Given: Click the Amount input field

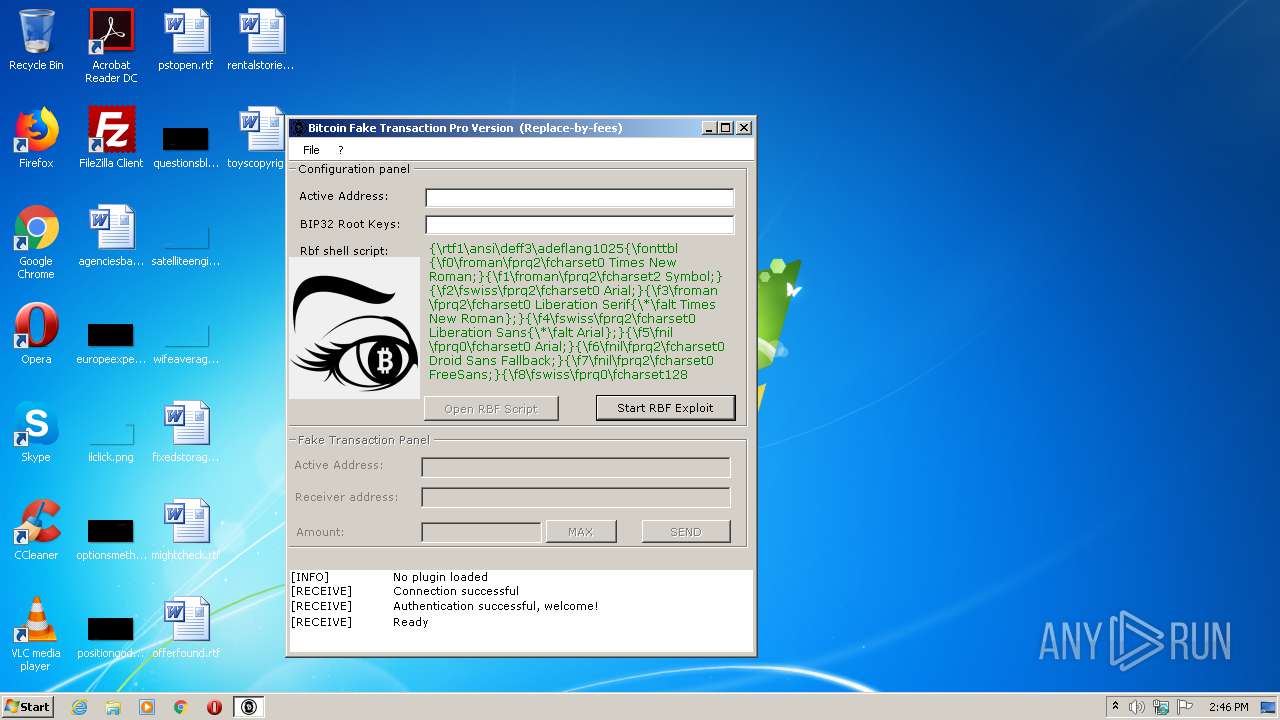Looking at the screenshot, I should point(481,532).
